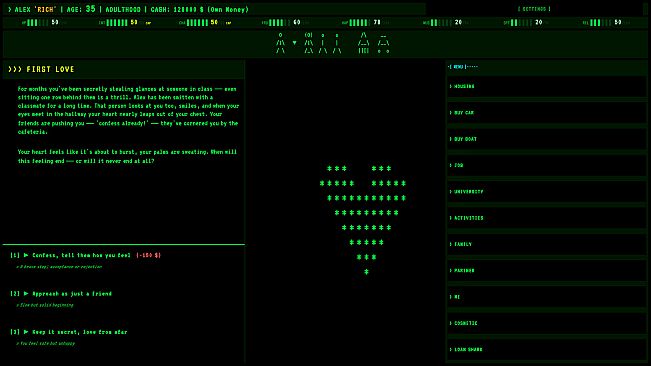651x366 pixels.
Task: Click the chevron arrow before Housing
Action: (450, 86)
